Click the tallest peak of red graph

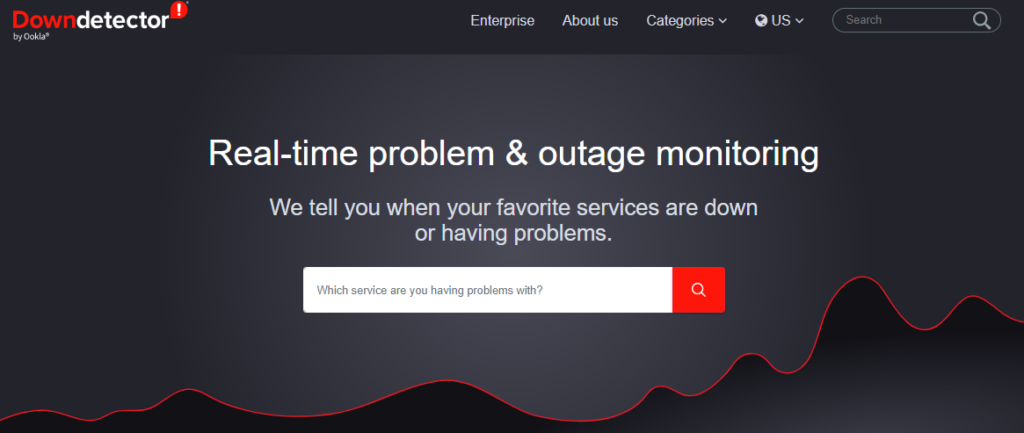[x=862, y=279]
